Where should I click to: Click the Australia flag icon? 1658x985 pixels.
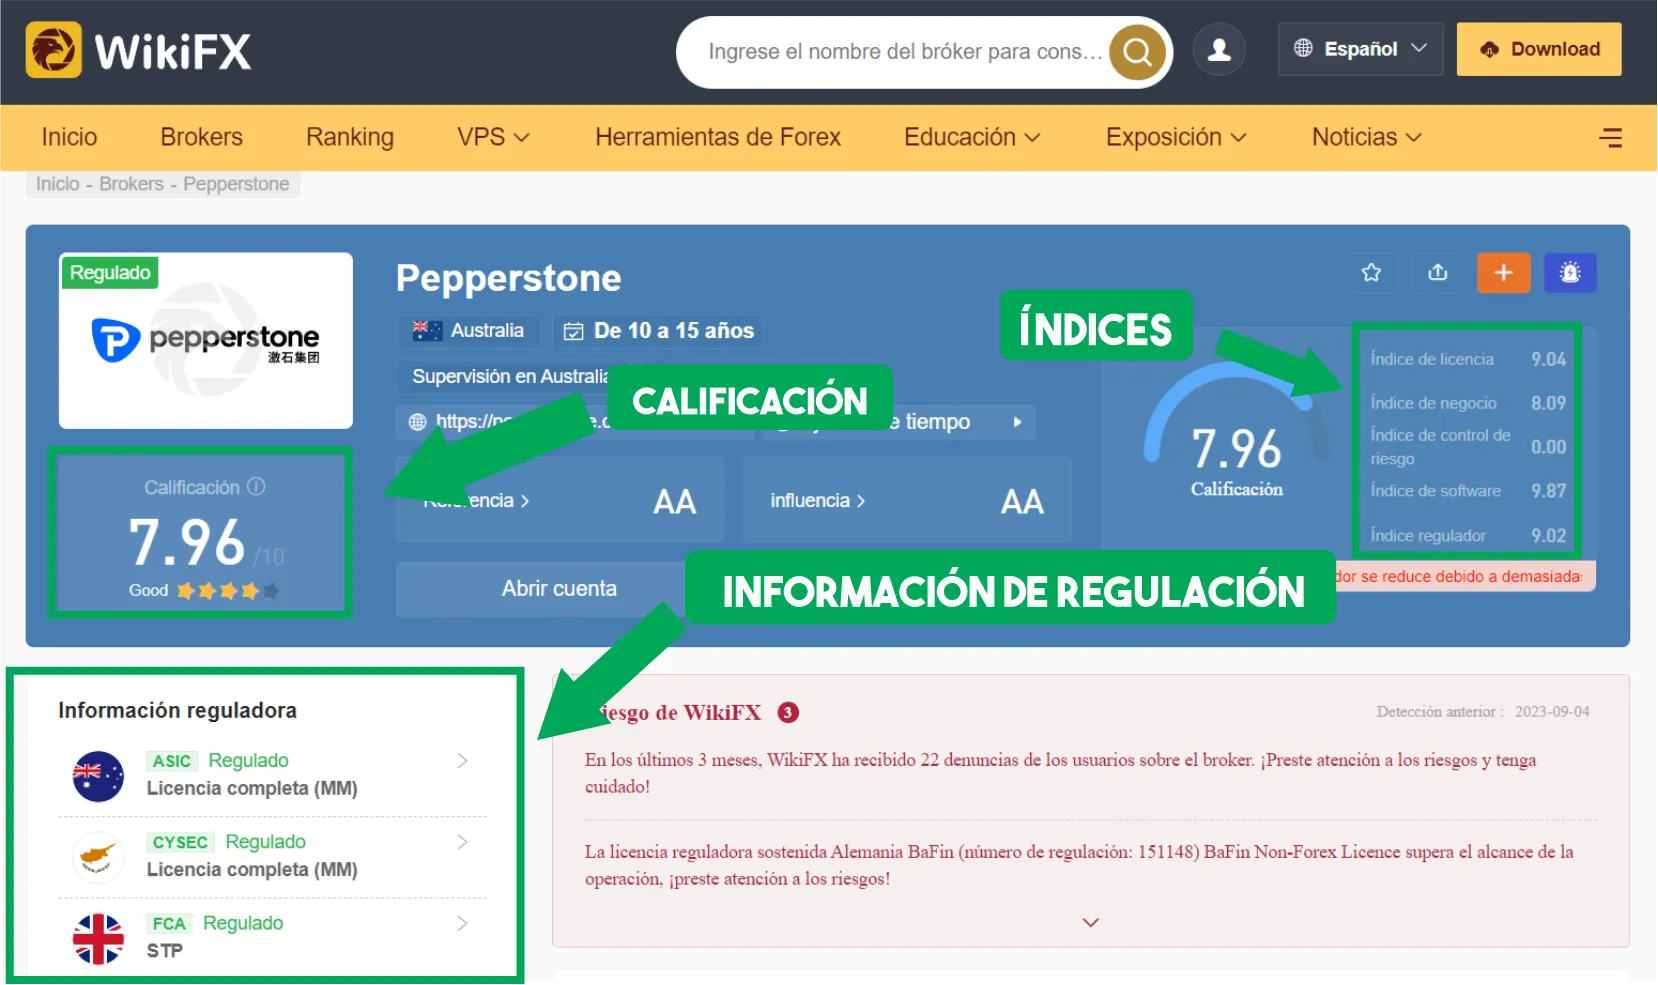pos(427,330)
